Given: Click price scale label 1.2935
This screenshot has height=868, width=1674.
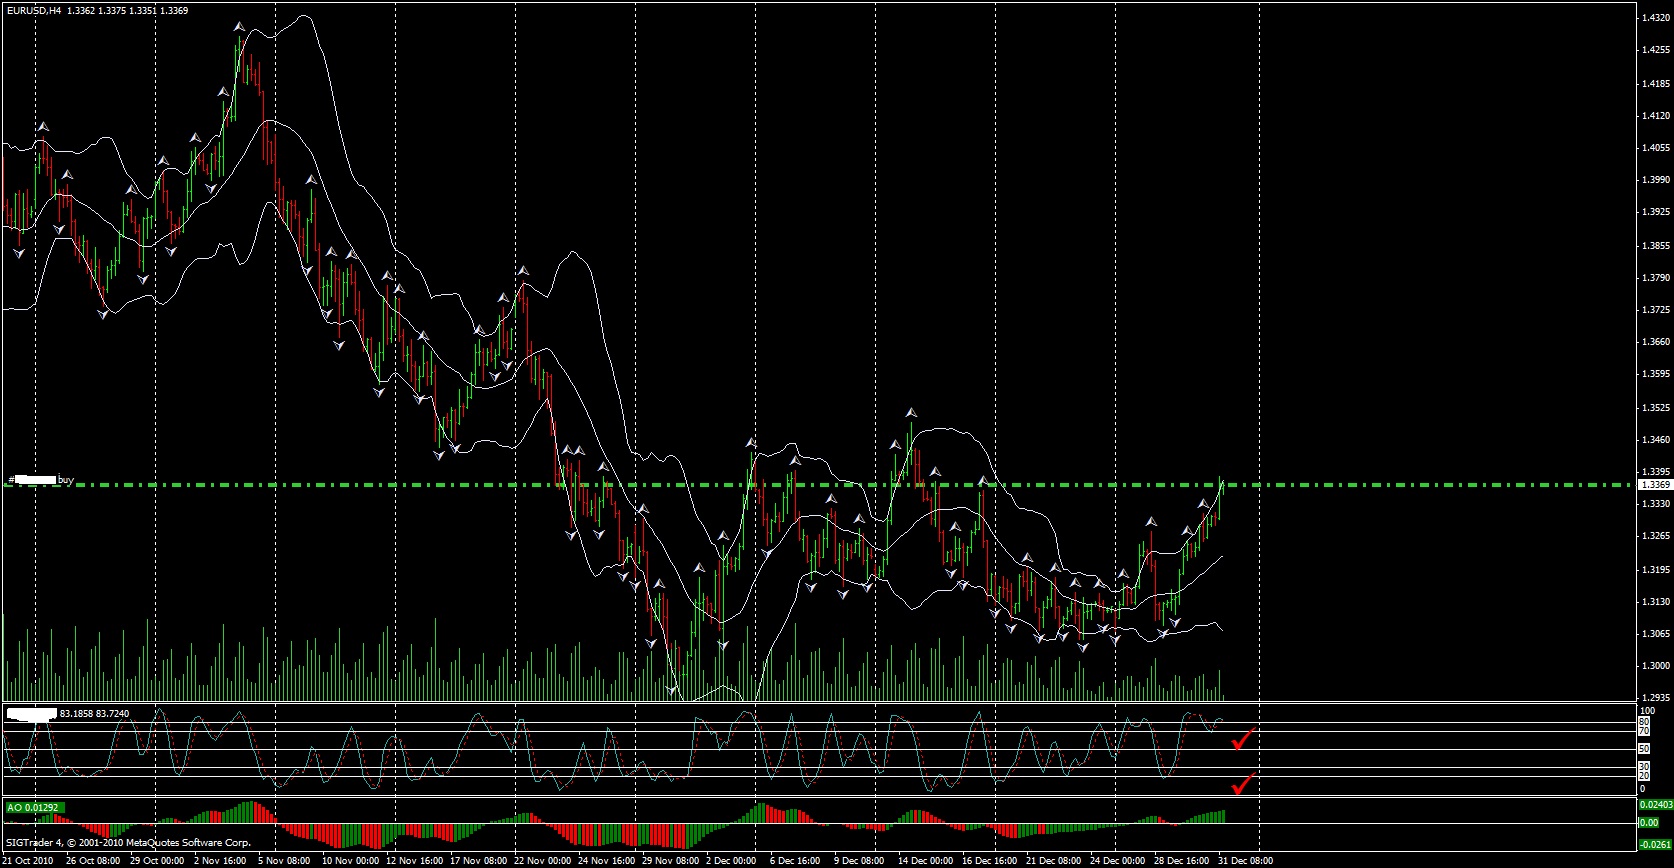Looking at the screenshot, I should coord(1654,699).
